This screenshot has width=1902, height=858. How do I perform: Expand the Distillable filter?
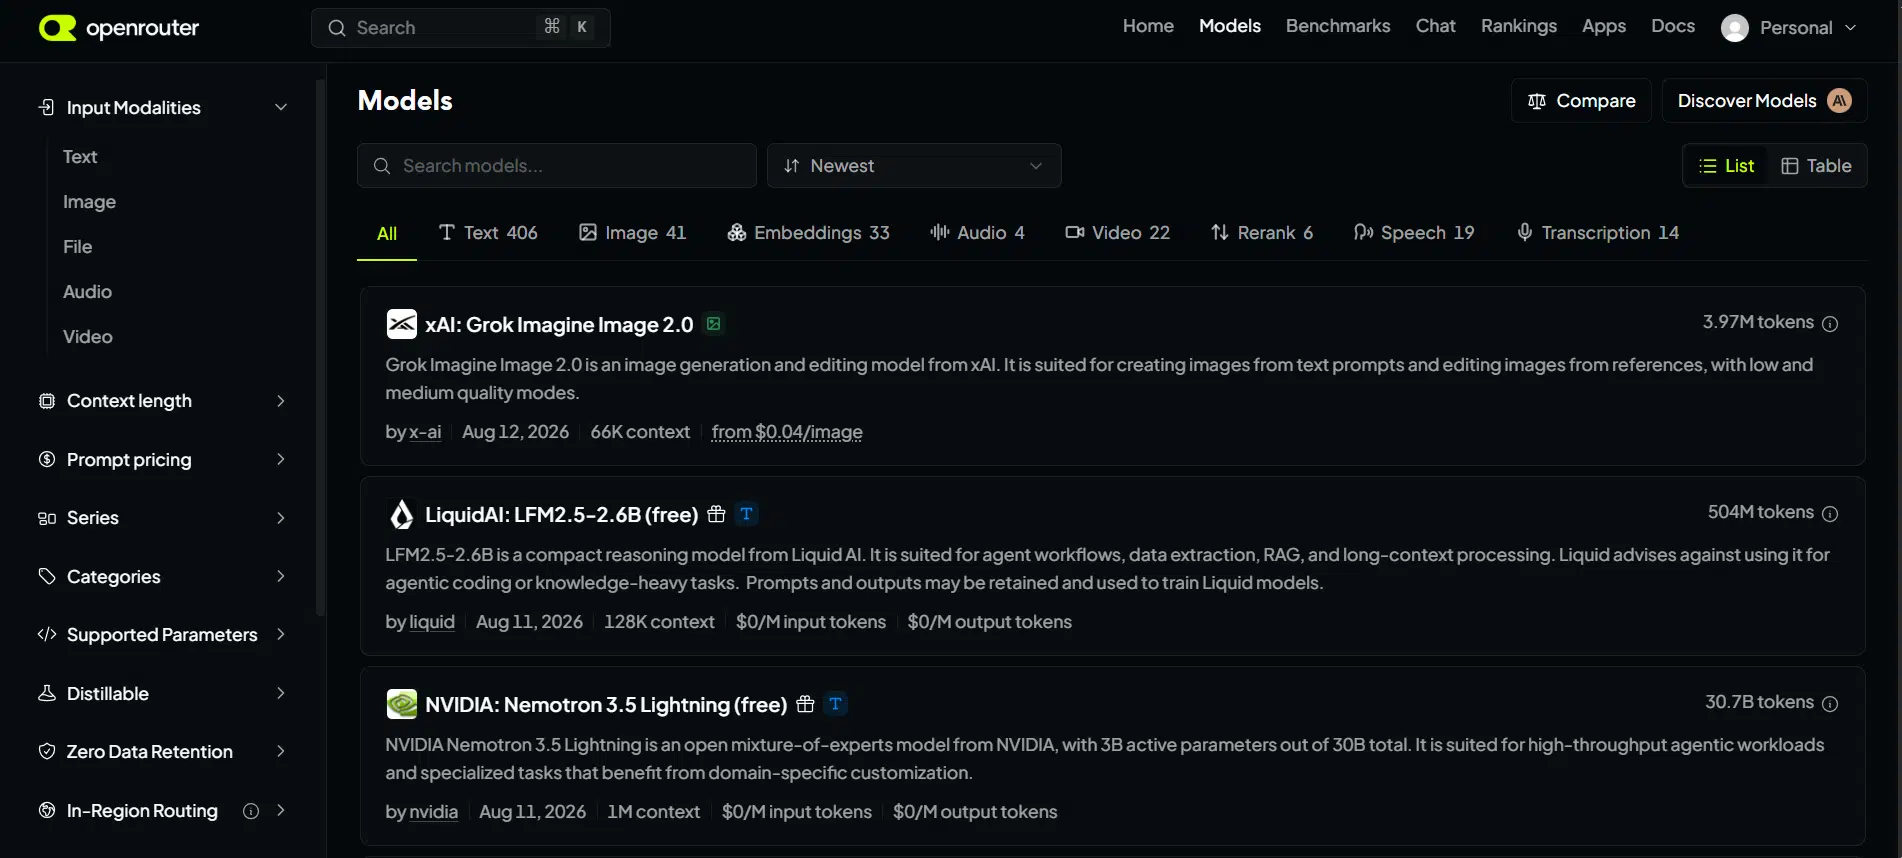tap(162, 693)
